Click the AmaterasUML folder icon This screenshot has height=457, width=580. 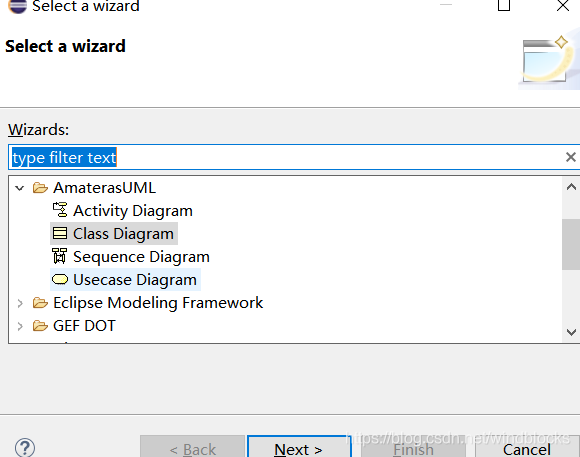coord(40,188)
